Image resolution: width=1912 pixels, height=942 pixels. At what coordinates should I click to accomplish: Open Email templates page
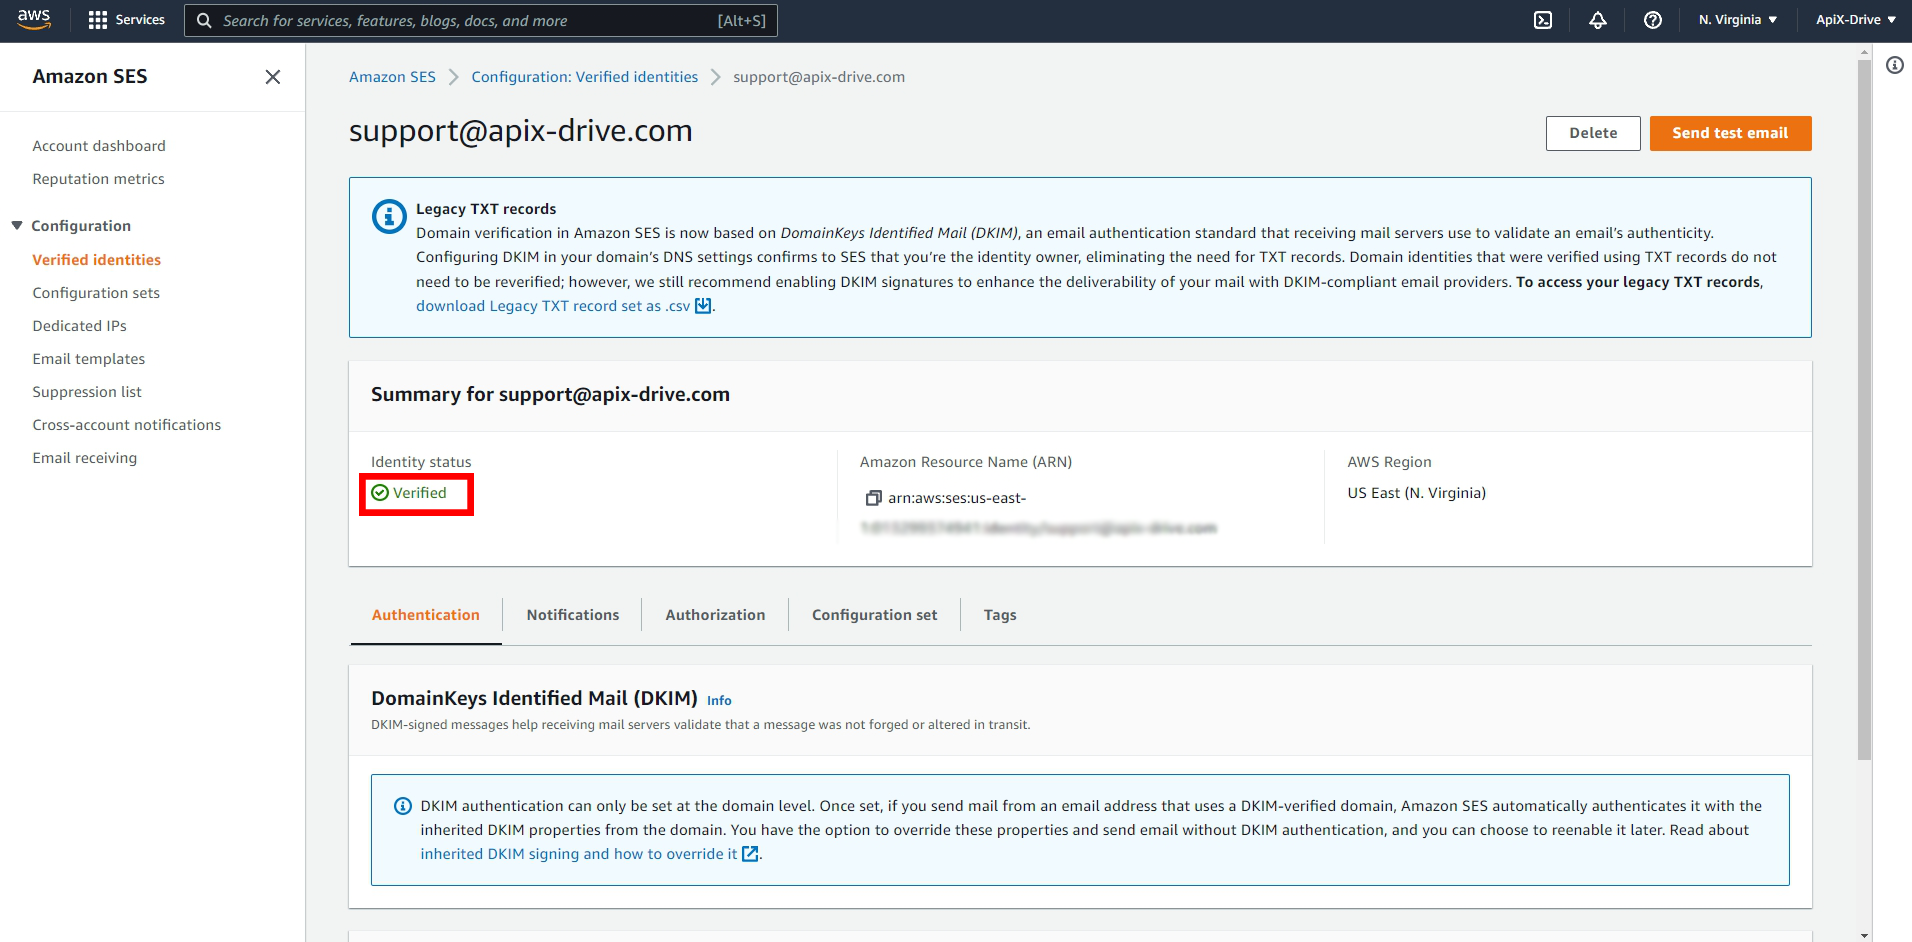click(88, 359)
